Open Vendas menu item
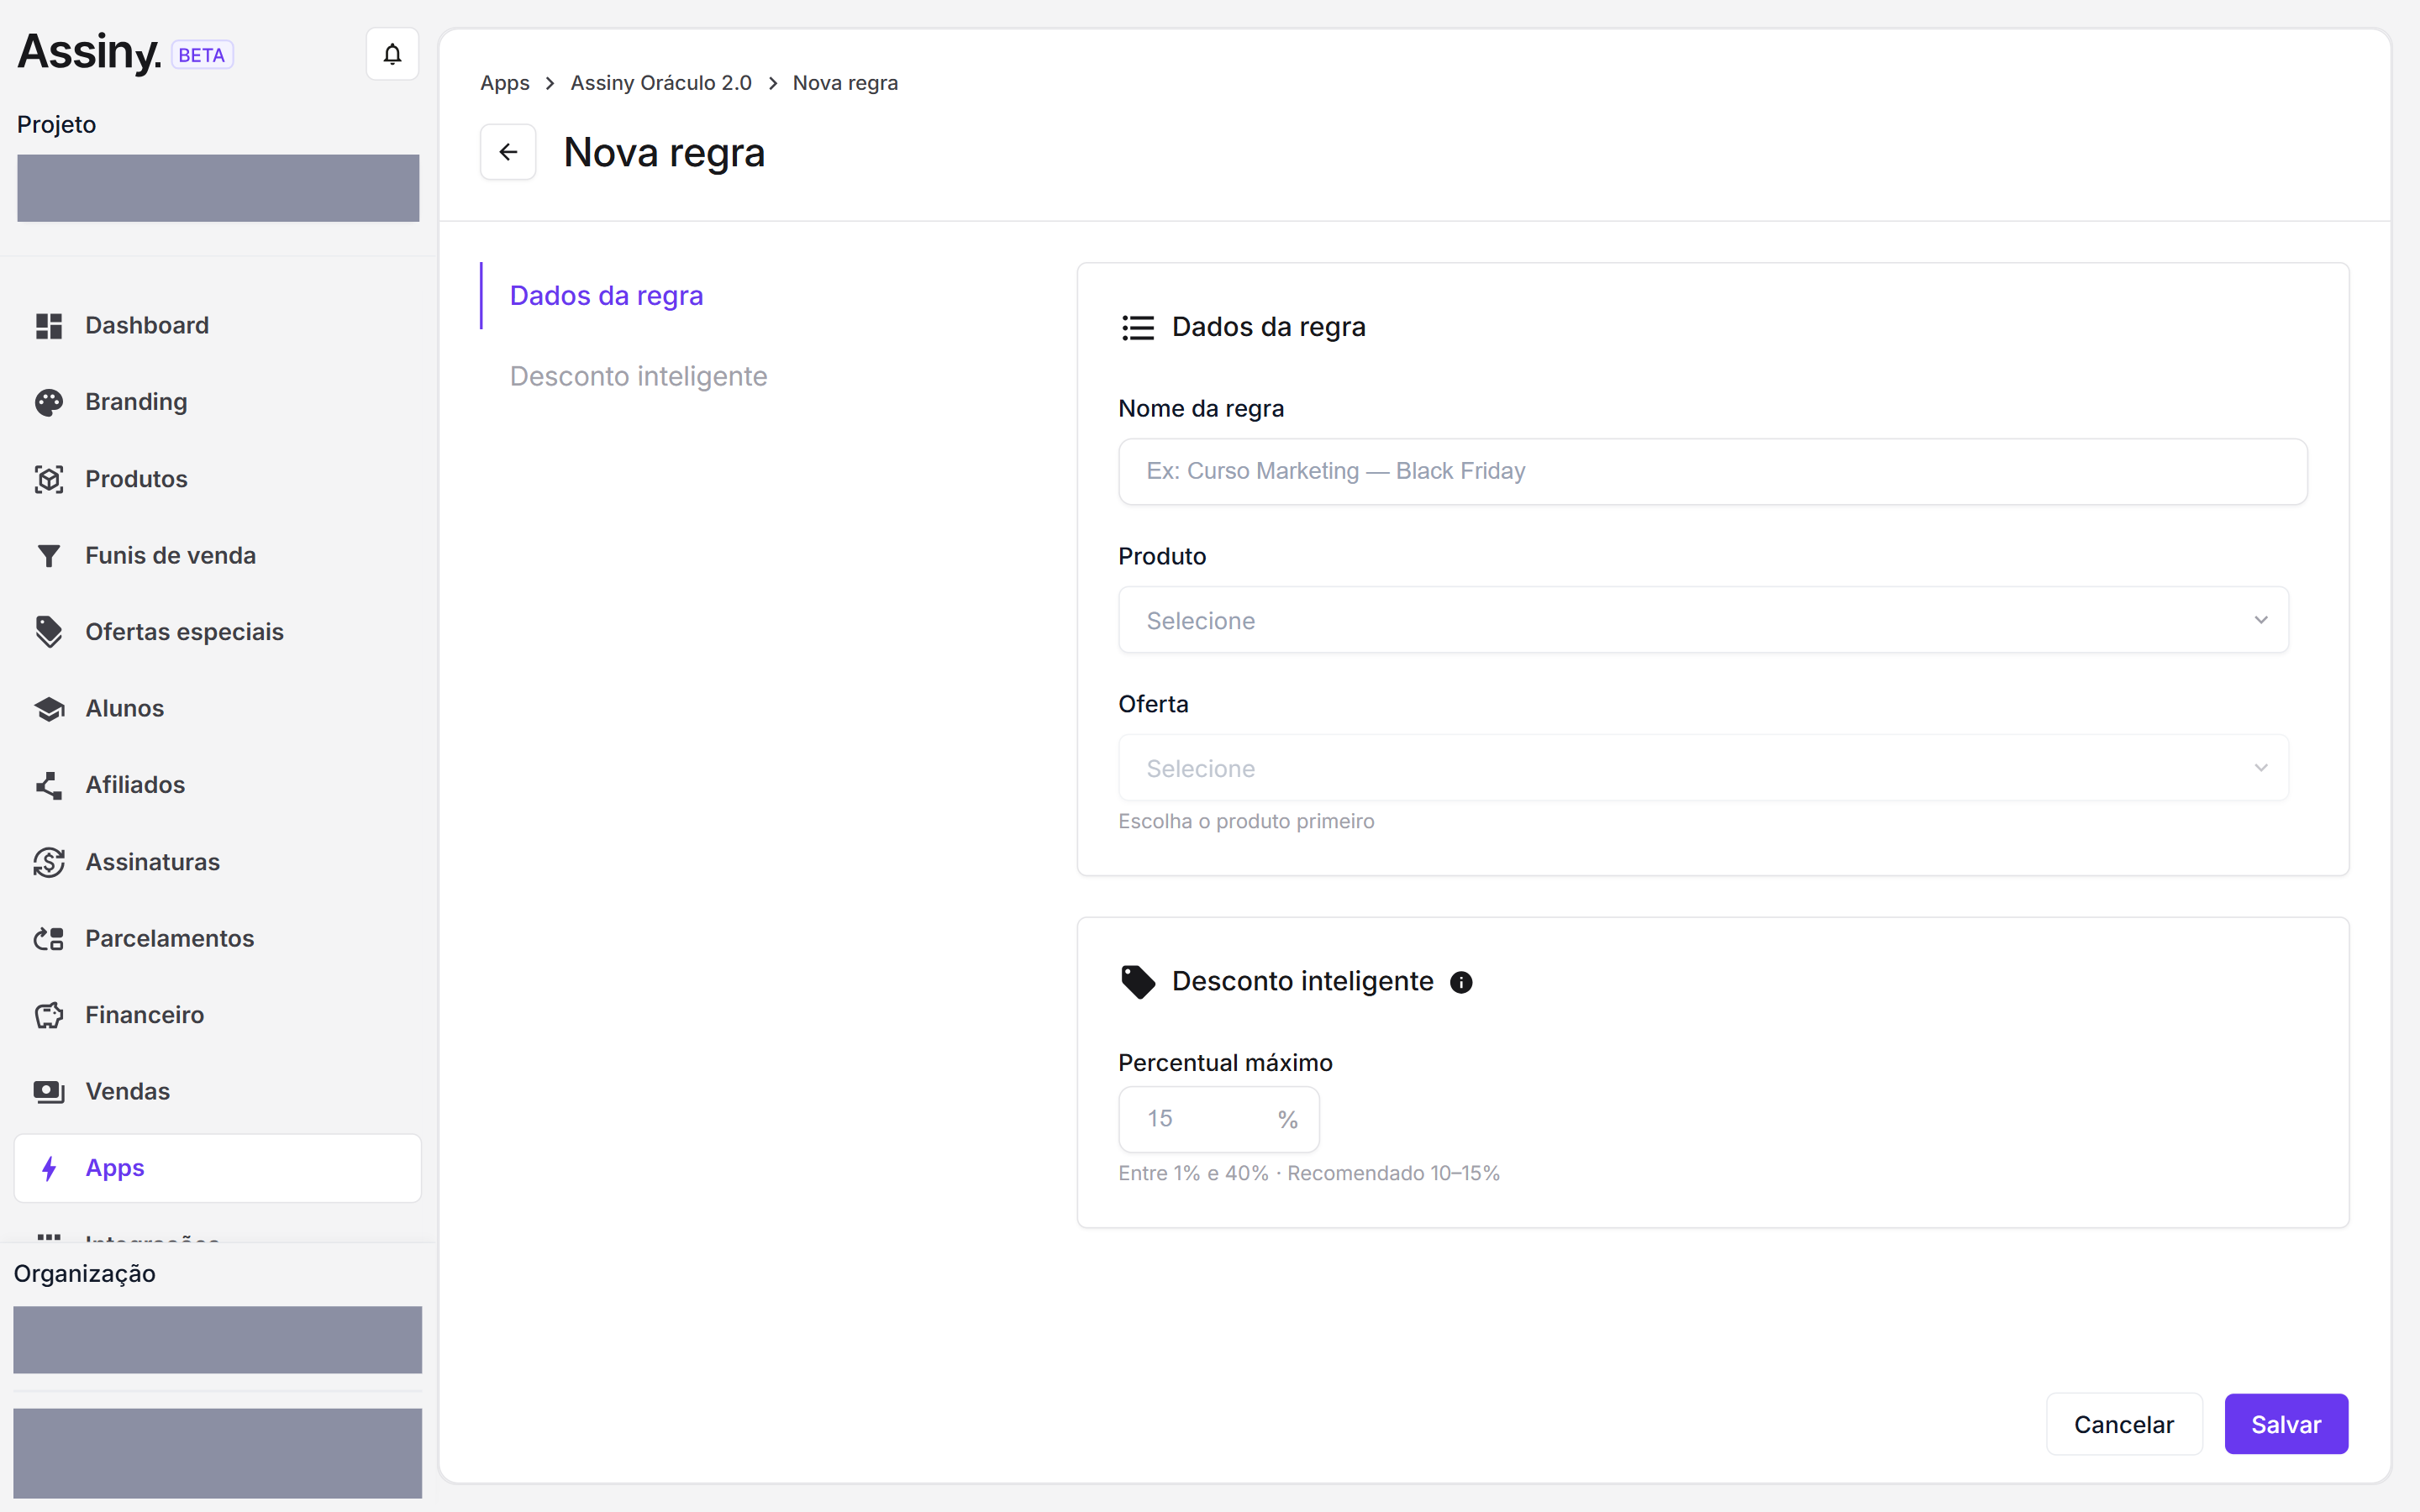This screenshot has width=2420, height=1512. tap(217, 1092)
